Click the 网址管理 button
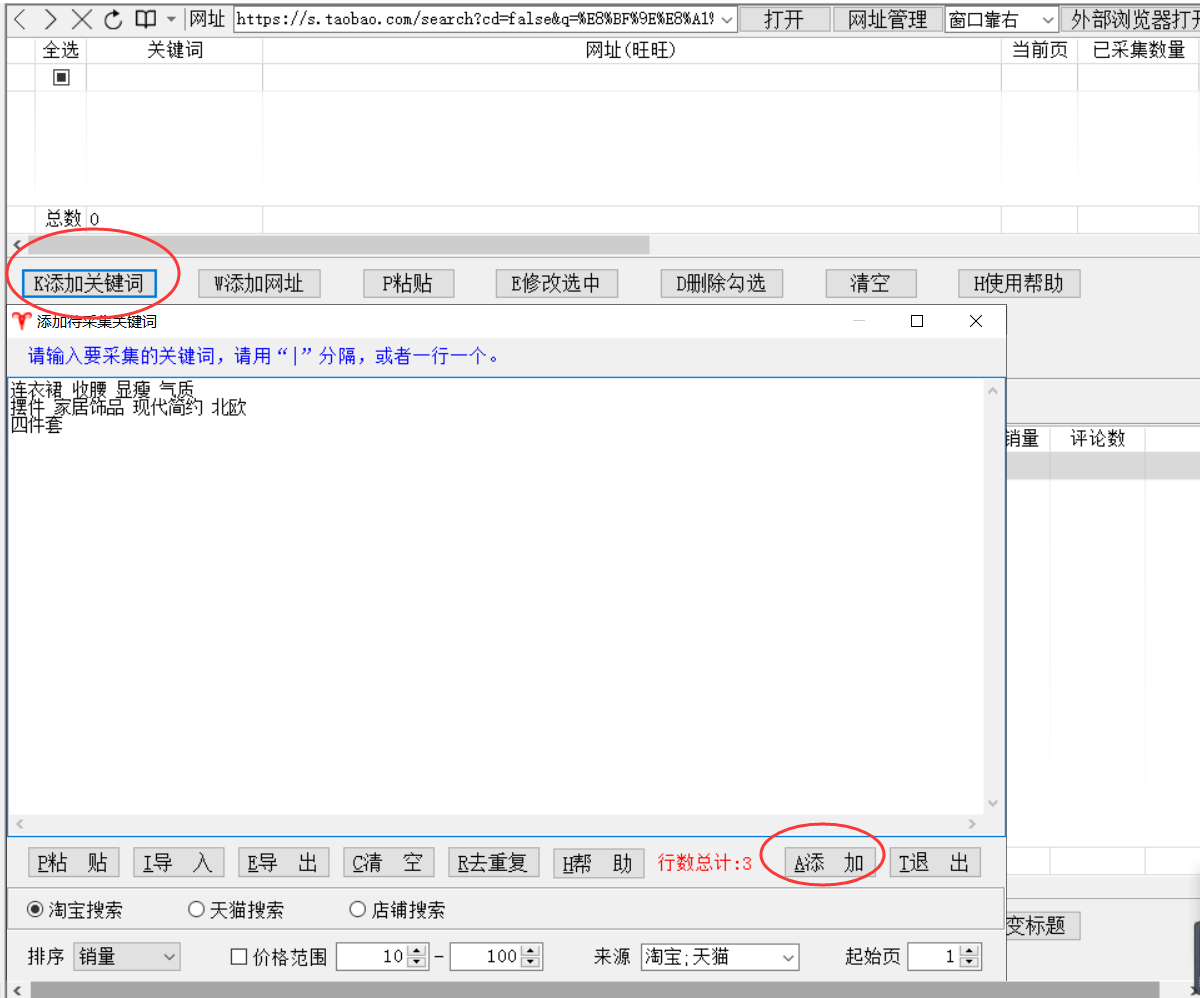Image resolution: width=1200 pixels, height=998 pixels. point(887,19)
